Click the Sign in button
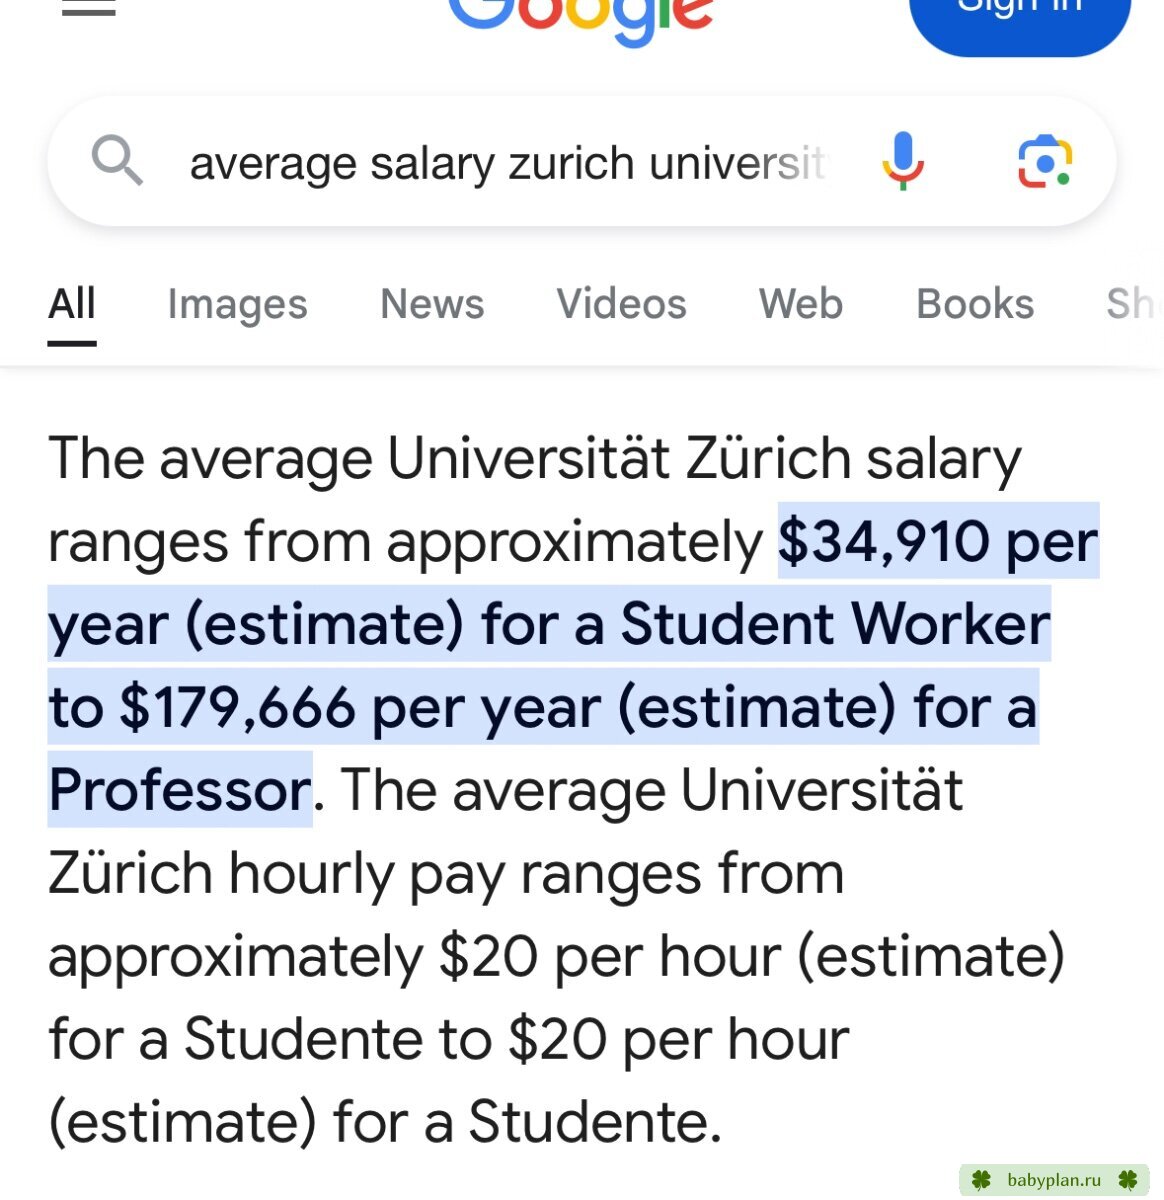The width and height of the screenshot is (1164, 1200). click(1019, 22)
